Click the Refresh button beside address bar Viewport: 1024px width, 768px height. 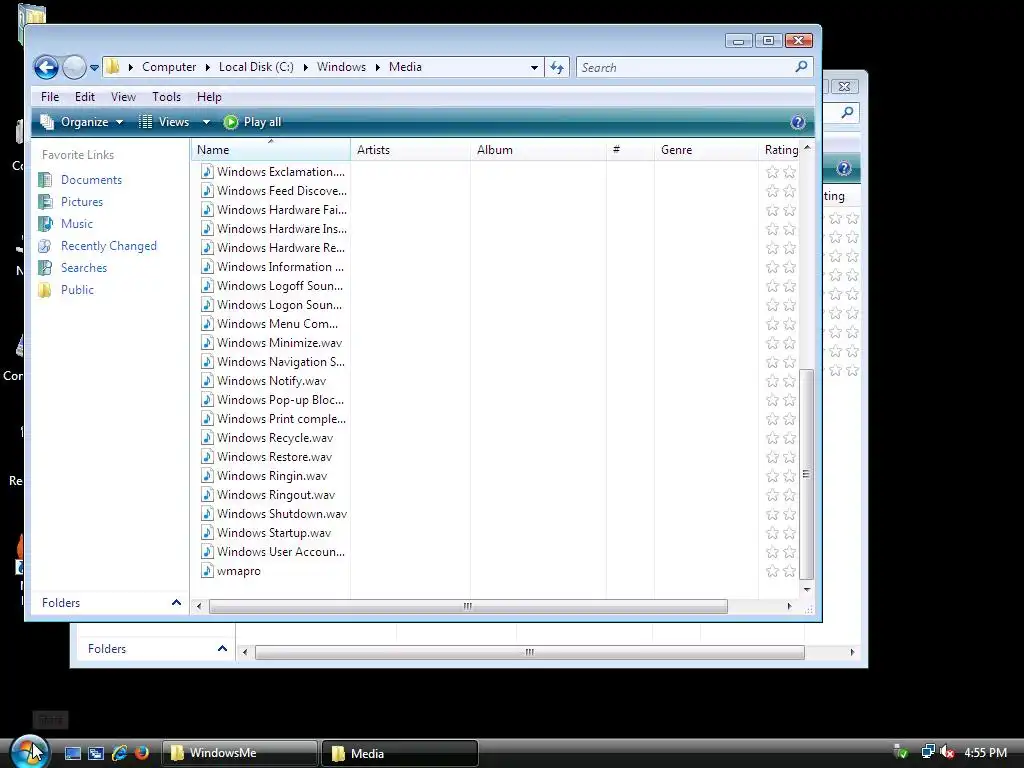pos(557,67)
